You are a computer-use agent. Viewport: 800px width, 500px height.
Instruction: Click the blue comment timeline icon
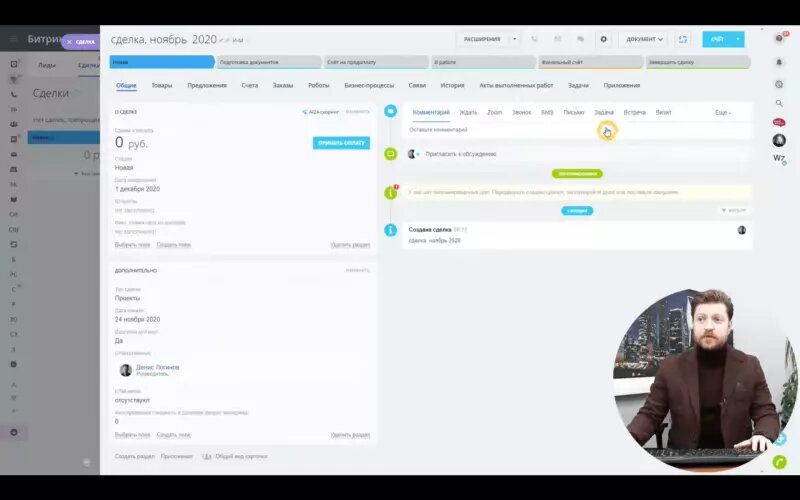coord(390,111)
